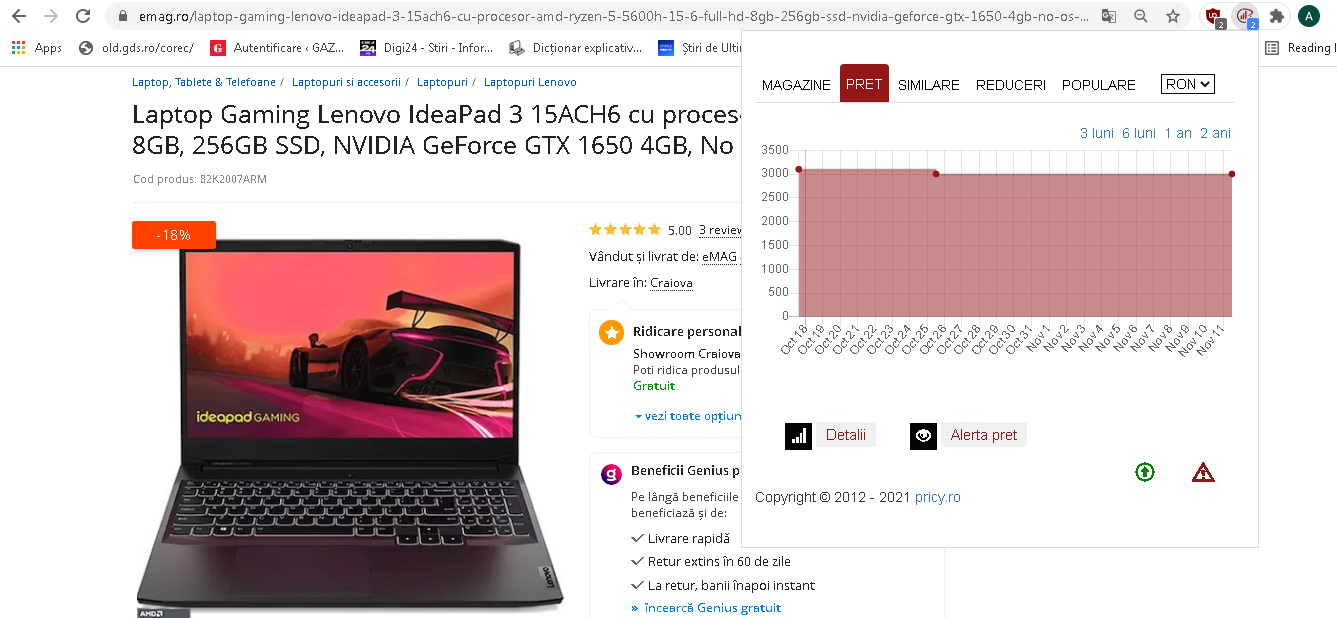Select the 6 luni price history range
Viewport: 1337px width, 618px height.
pyautogui.click(x=1139, y=133)
